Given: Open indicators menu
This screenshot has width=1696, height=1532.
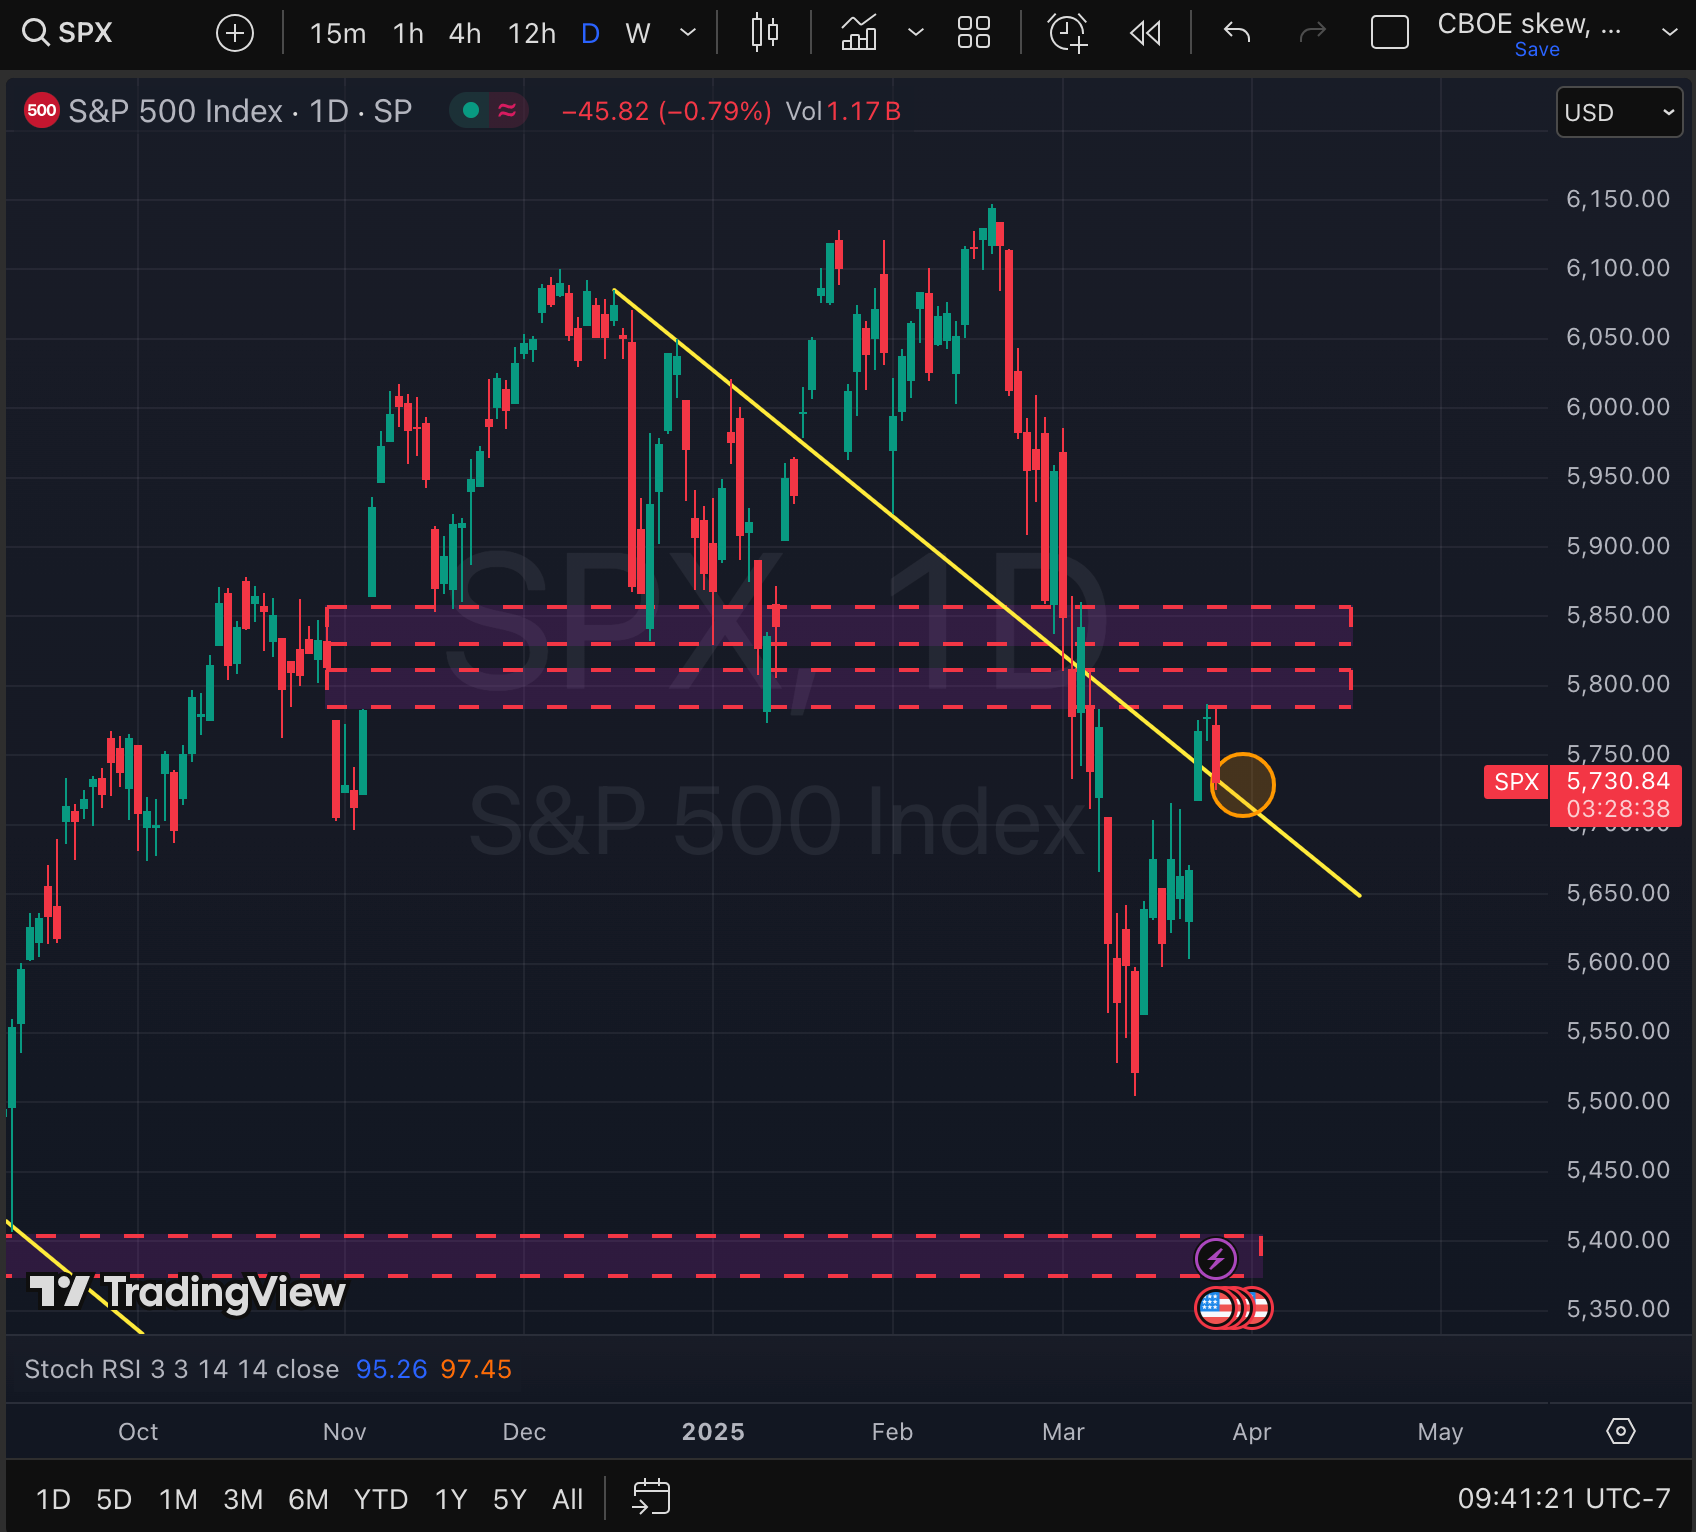Looking at the screenshot, I should point(859,33).
